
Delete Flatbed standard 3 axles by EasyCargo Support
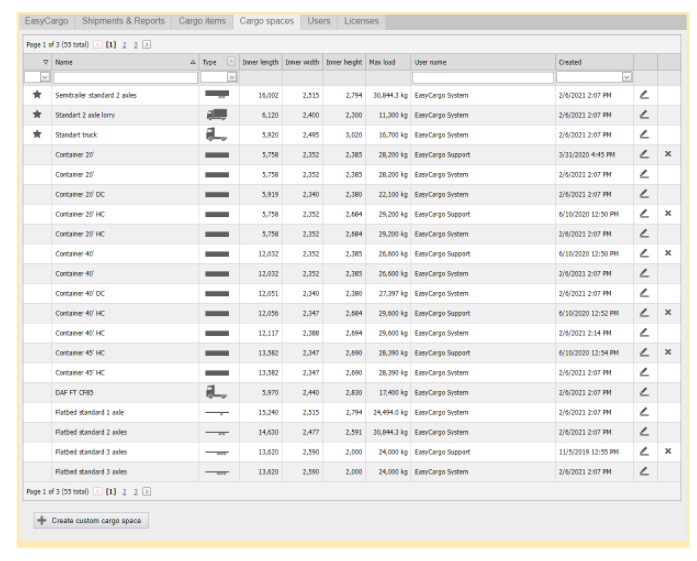pyautogui.click(x=668, y=451)
